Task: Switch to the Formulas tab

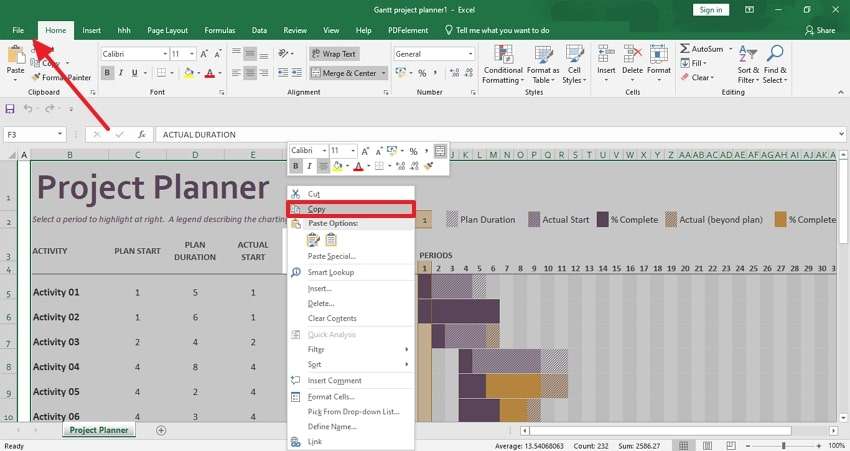Action: click(x=220, y=30)
